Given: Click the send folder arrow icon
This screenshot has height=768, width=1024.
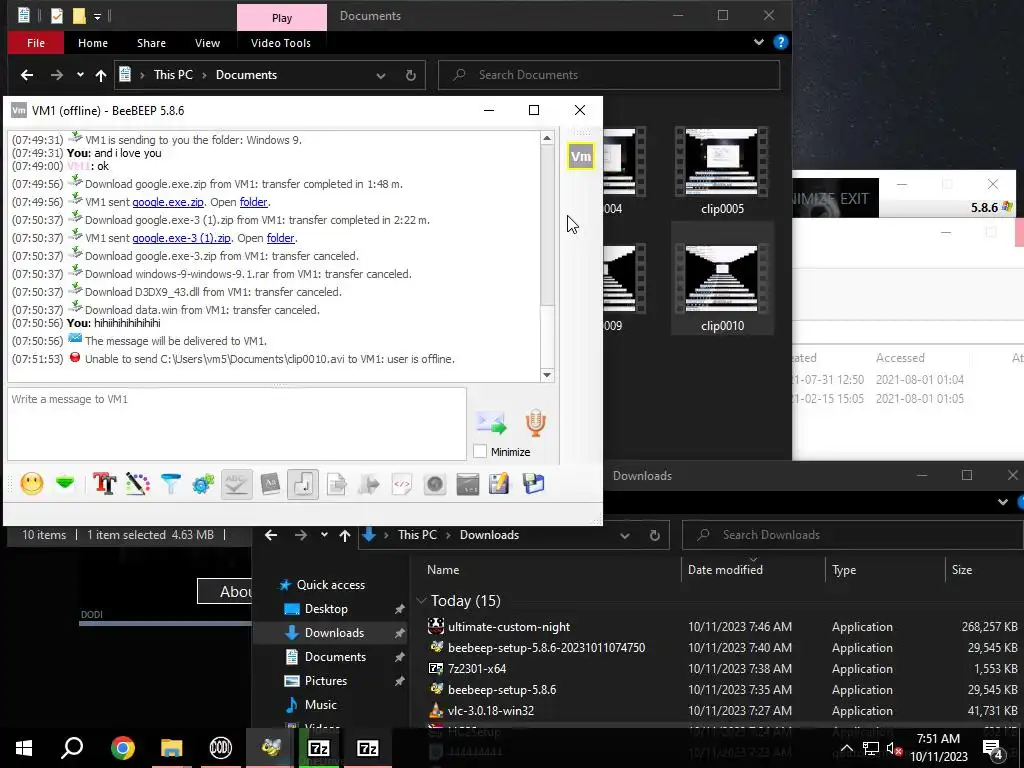Looking at the screenshot, I should pos(369,484).
